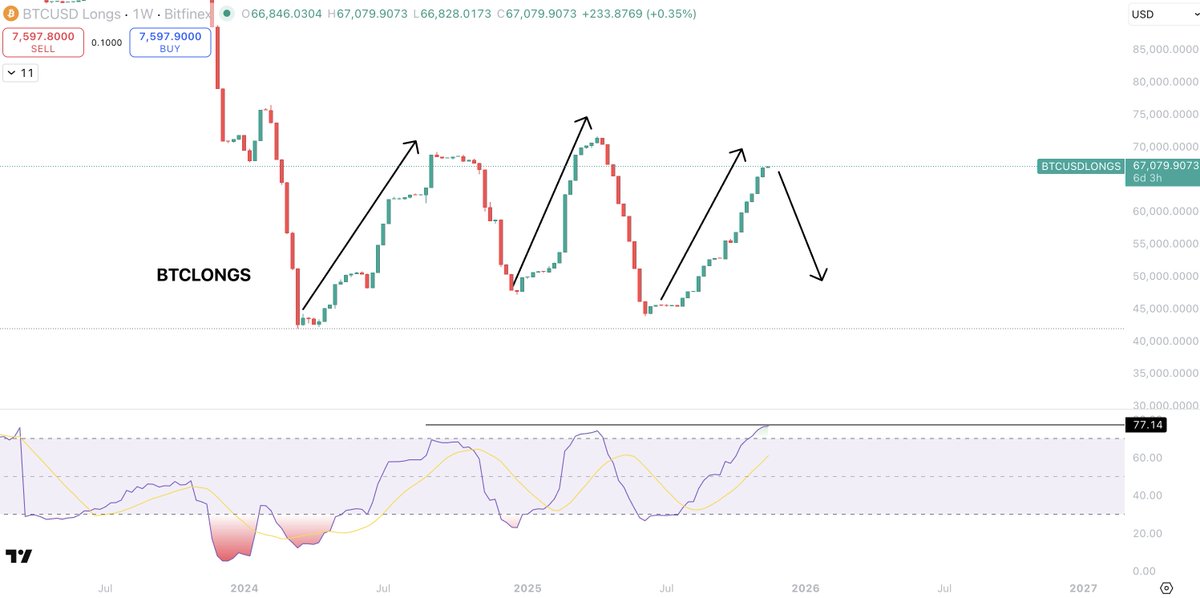Click the 77.14 indicator value label

click(1145, 424)
